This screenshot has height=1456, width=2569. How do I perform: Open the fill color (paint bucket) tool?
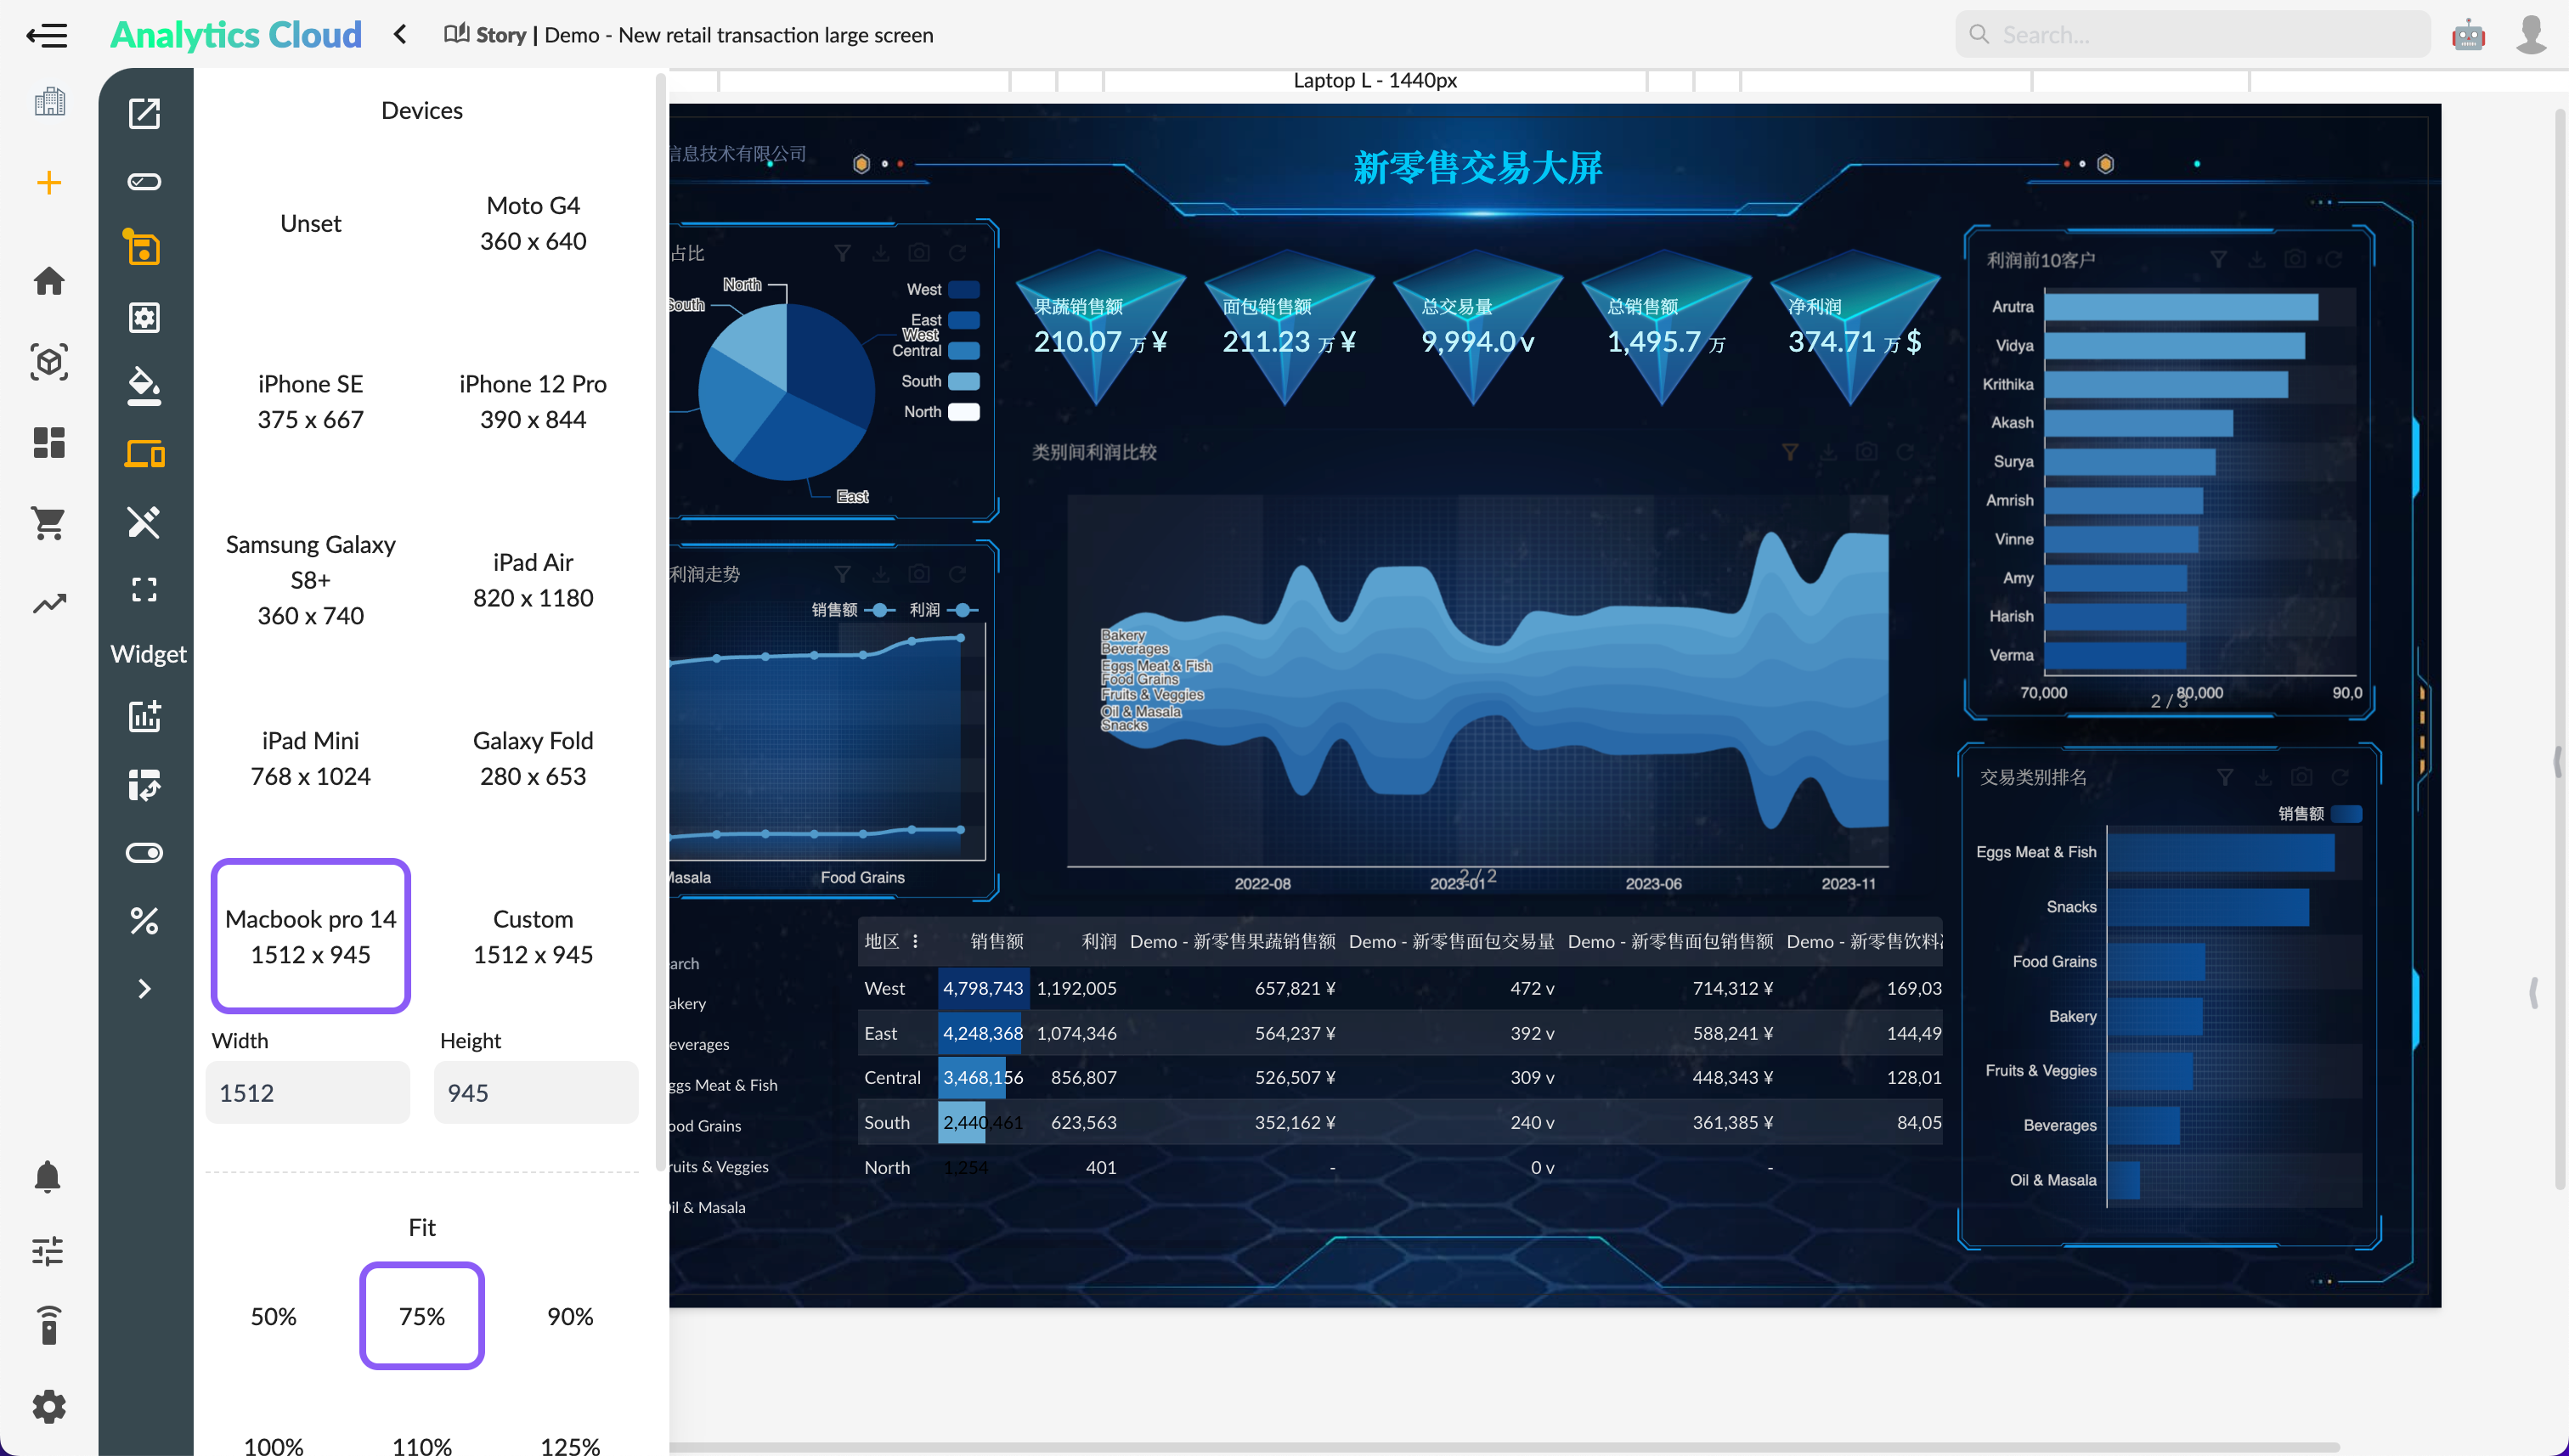point(144,385)
